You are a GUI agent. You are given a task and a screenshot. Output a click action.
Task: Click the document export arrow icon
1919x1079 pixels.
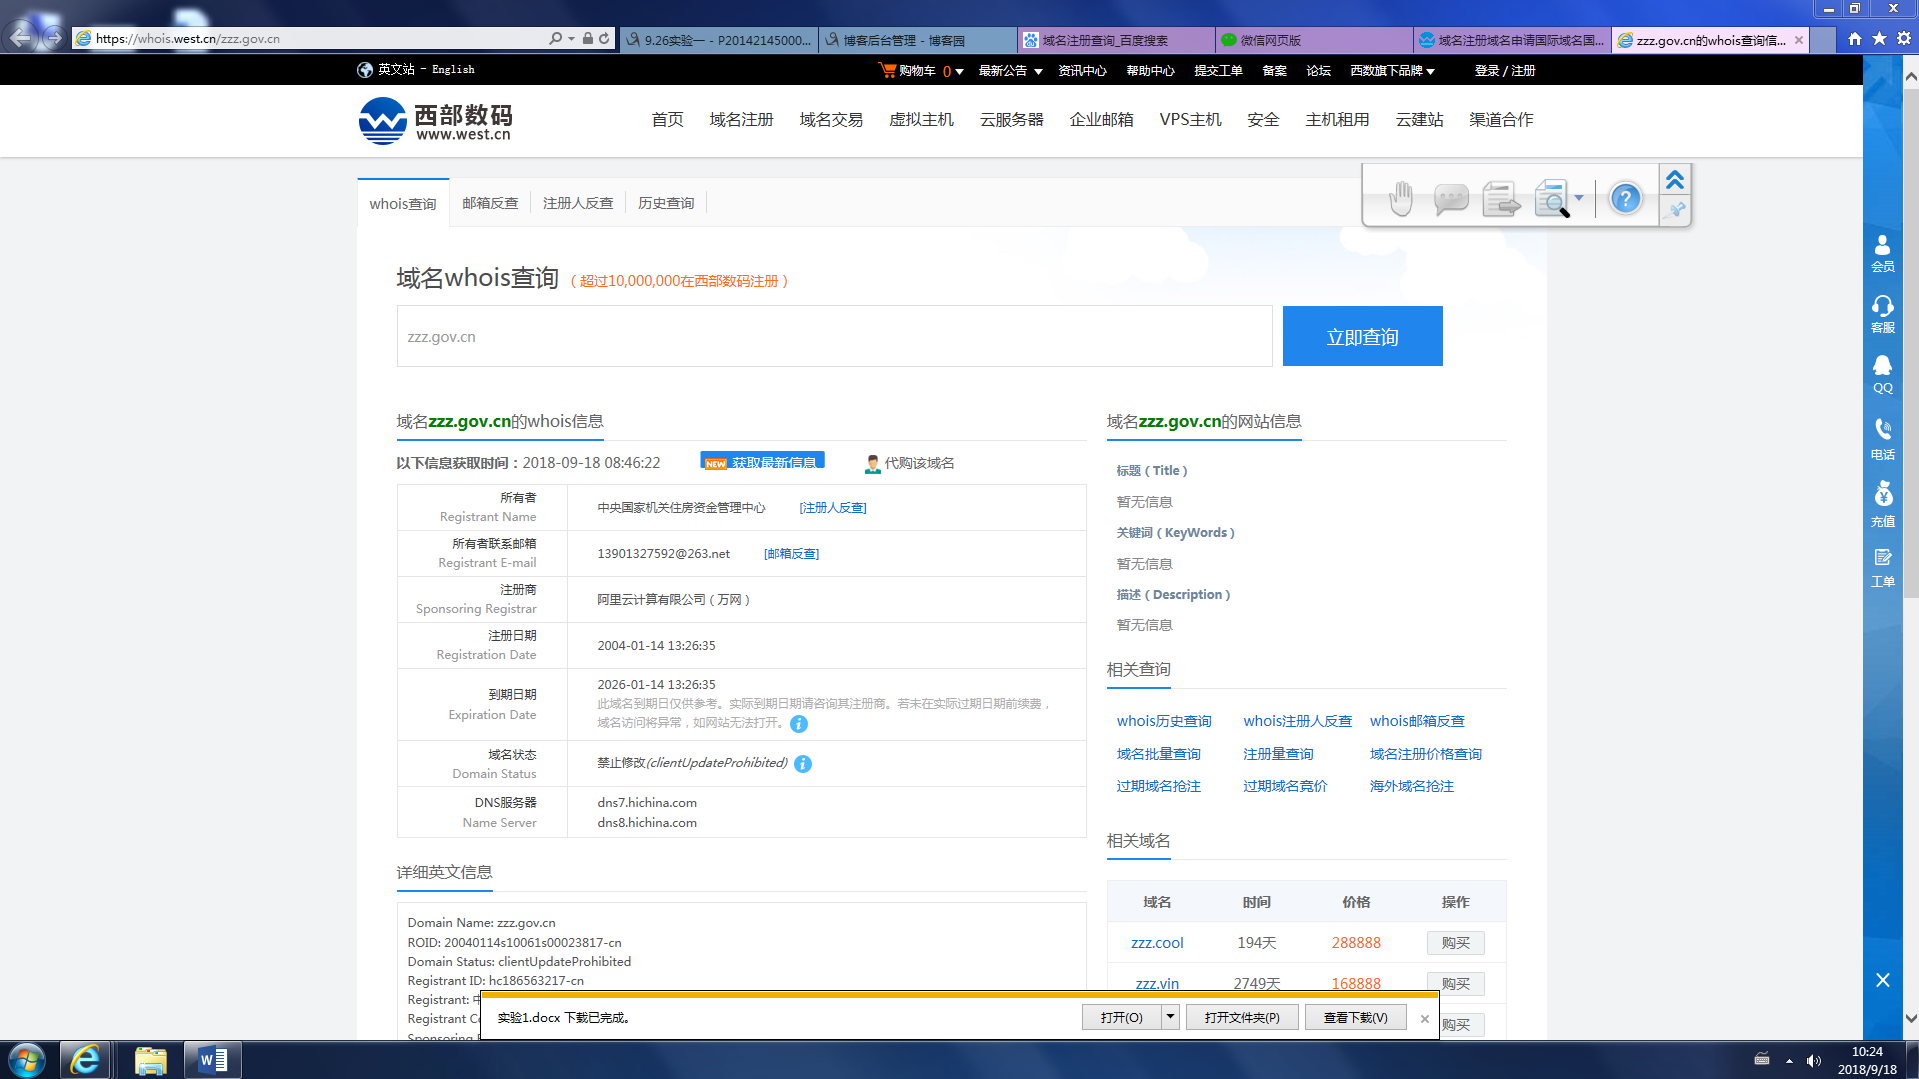point(1500,199)
